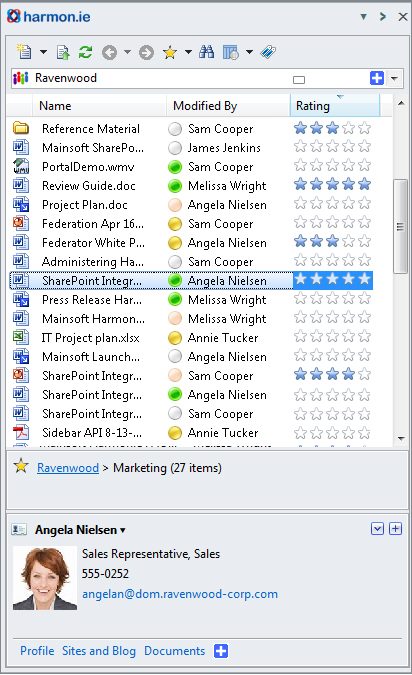This screenshot has height=675, width=412.
Task: Click Melissa Wright's green presence on Review Guide.doc
Action: [x=175, y=186]
